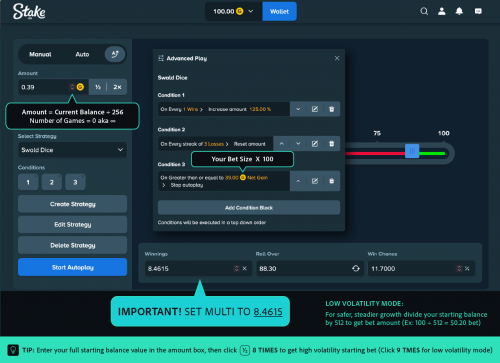
Task: Switch to Auto betting mode
Action: coord(82,54)
